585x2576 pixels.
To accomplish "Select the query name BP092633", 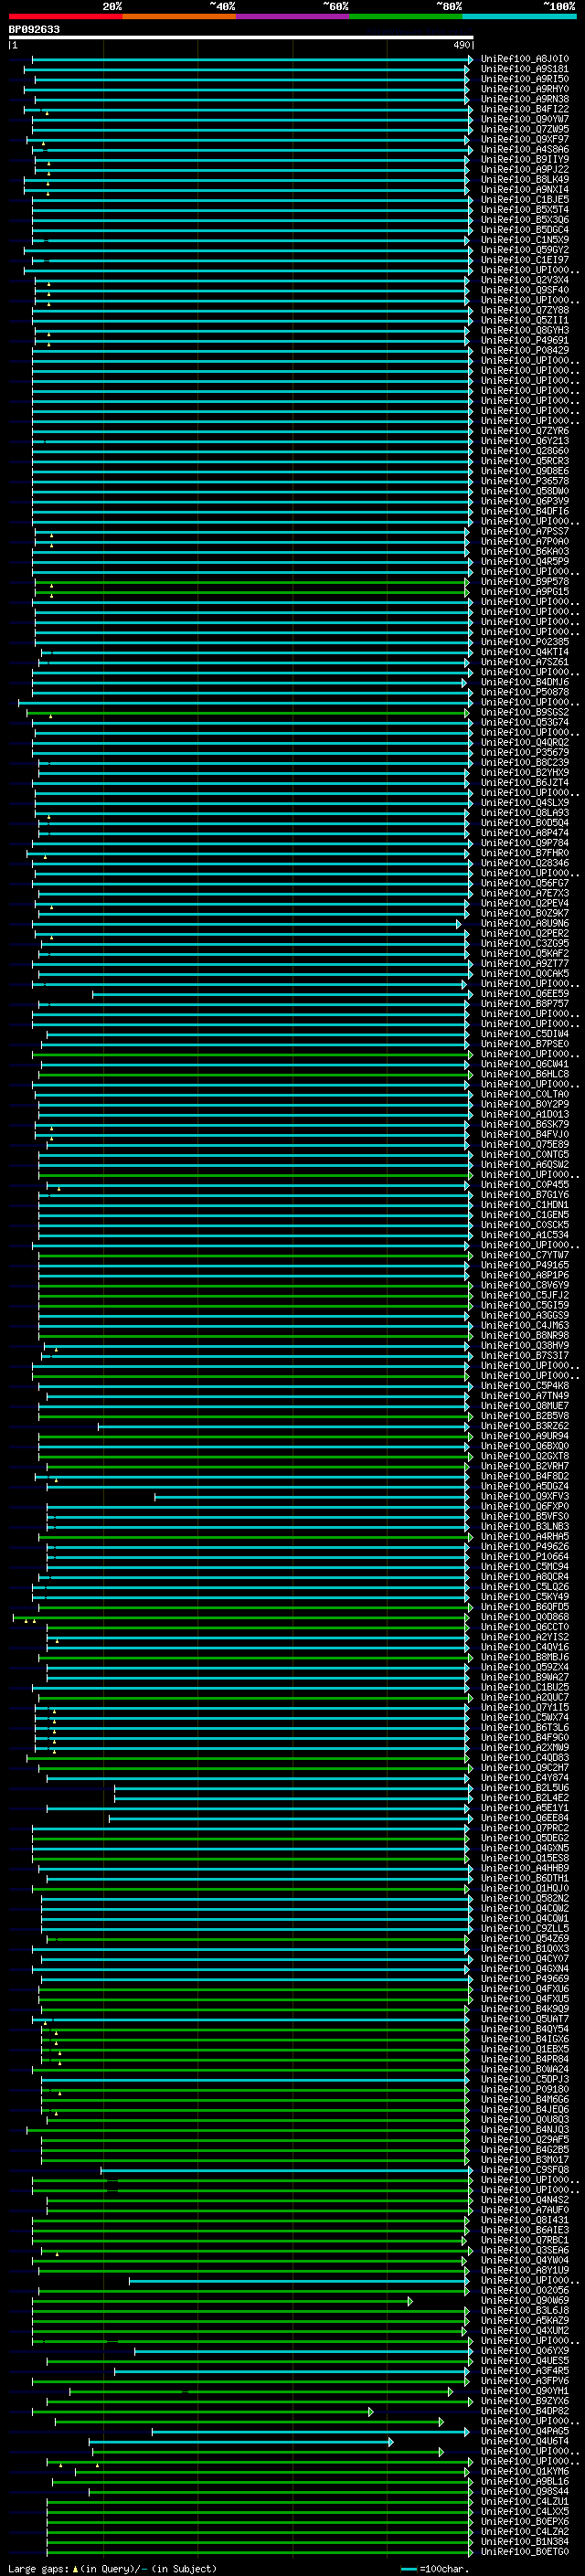I will 34,30.
